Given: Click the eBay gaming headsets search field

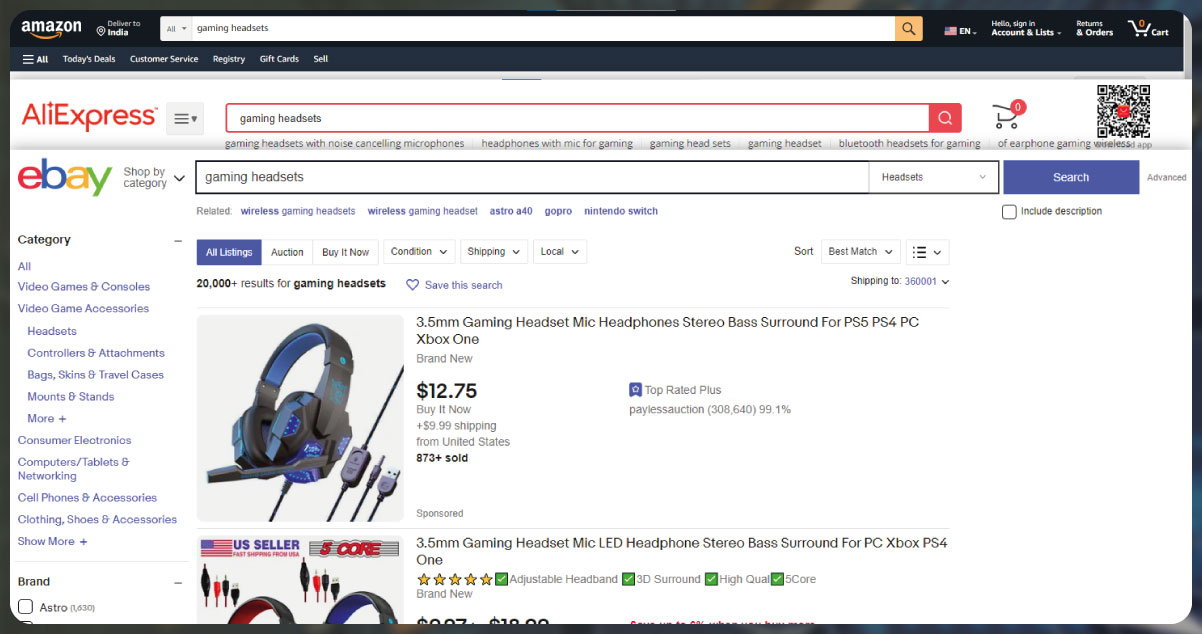Looking at the screenshot, I should pyautogui.click(x=532, y=177).
